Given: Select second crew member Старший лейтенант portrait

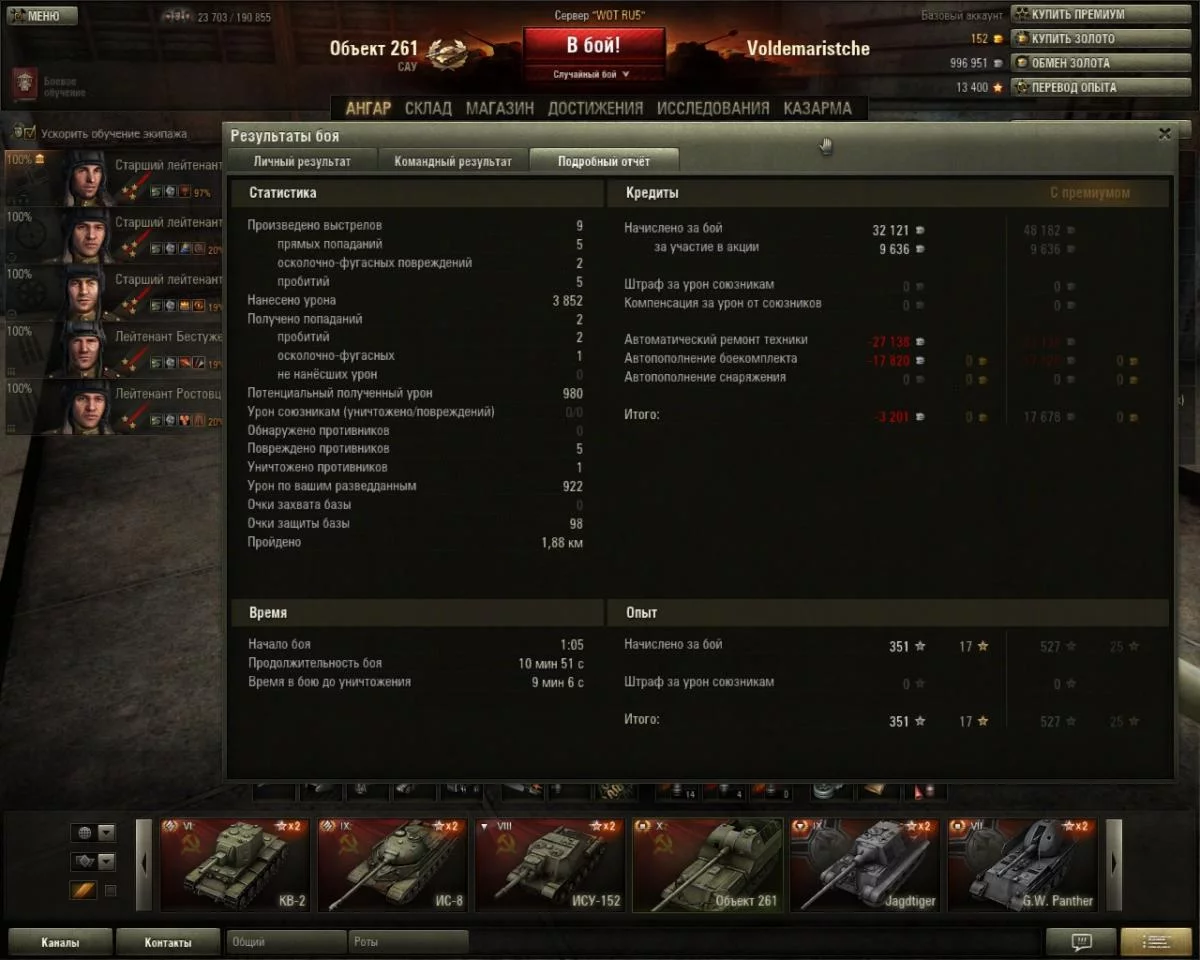Looking at the screenshot, I should click(88, 236).
